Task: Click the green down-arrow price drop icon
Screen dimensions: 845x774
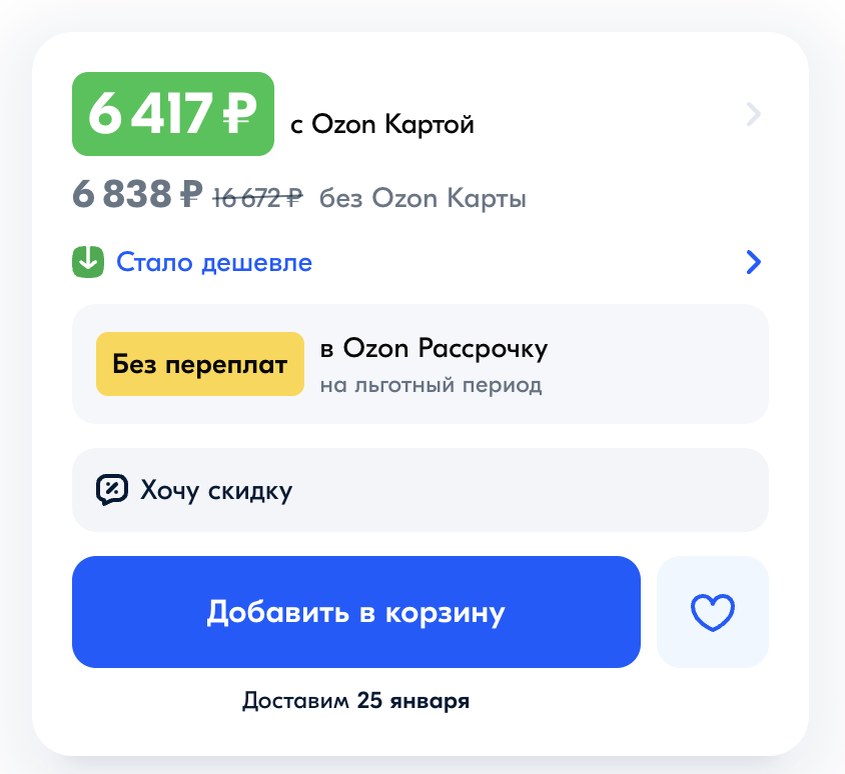Action: [88, 262]
